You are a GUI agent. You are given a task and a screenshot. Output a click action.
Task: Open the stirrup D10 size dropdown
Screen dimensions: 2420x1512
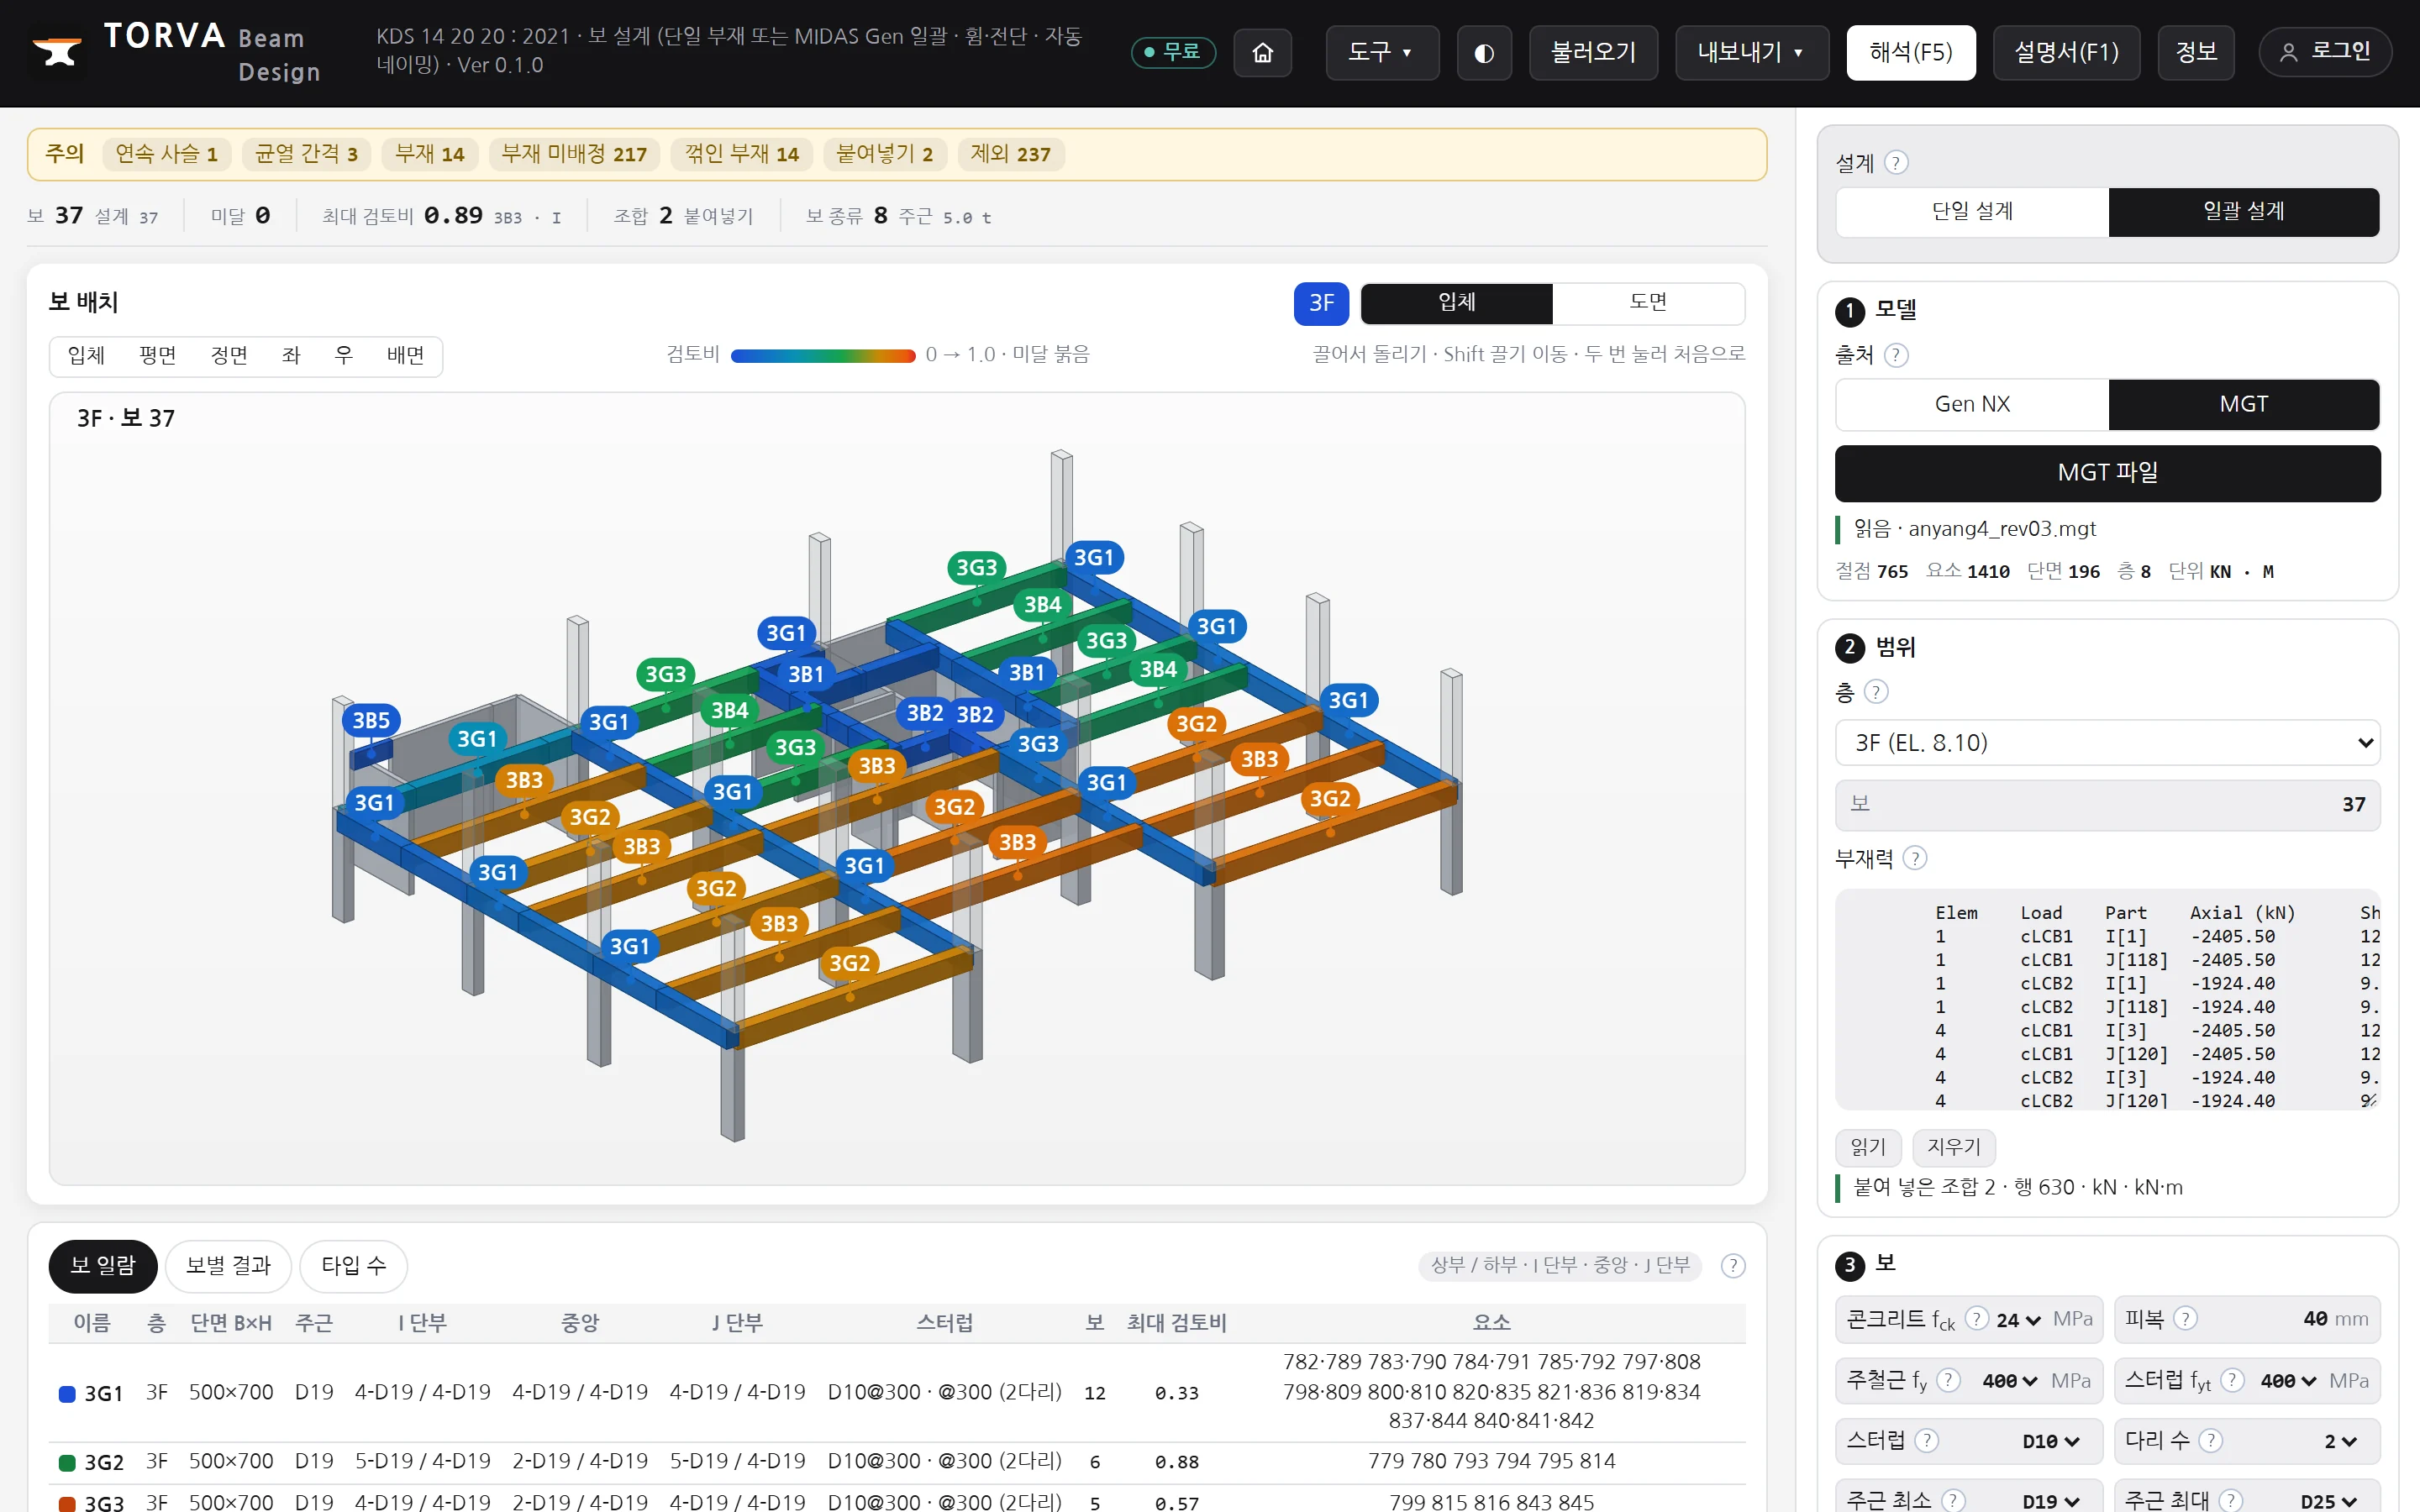2050,1441
